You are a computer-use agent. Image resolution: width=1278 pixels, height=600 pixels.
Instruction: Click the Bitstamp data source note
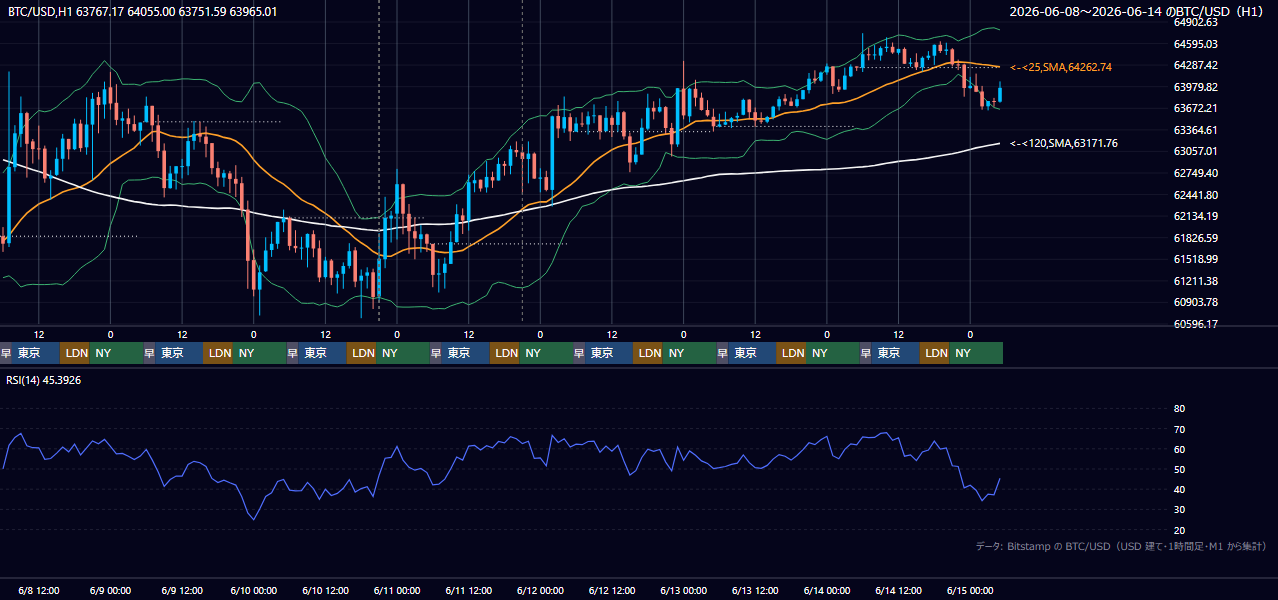pyautogui.click(x=1121, y=546)
